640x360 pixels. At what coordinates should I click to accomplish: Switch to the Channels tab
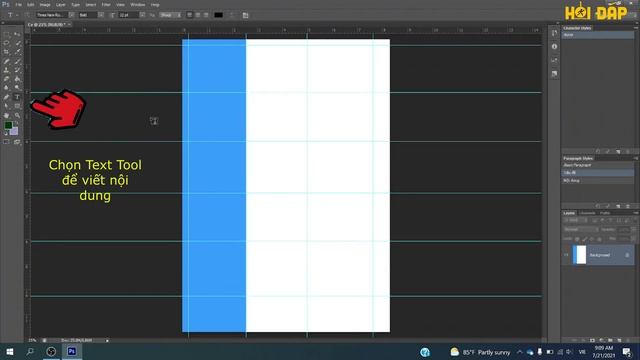587,213
